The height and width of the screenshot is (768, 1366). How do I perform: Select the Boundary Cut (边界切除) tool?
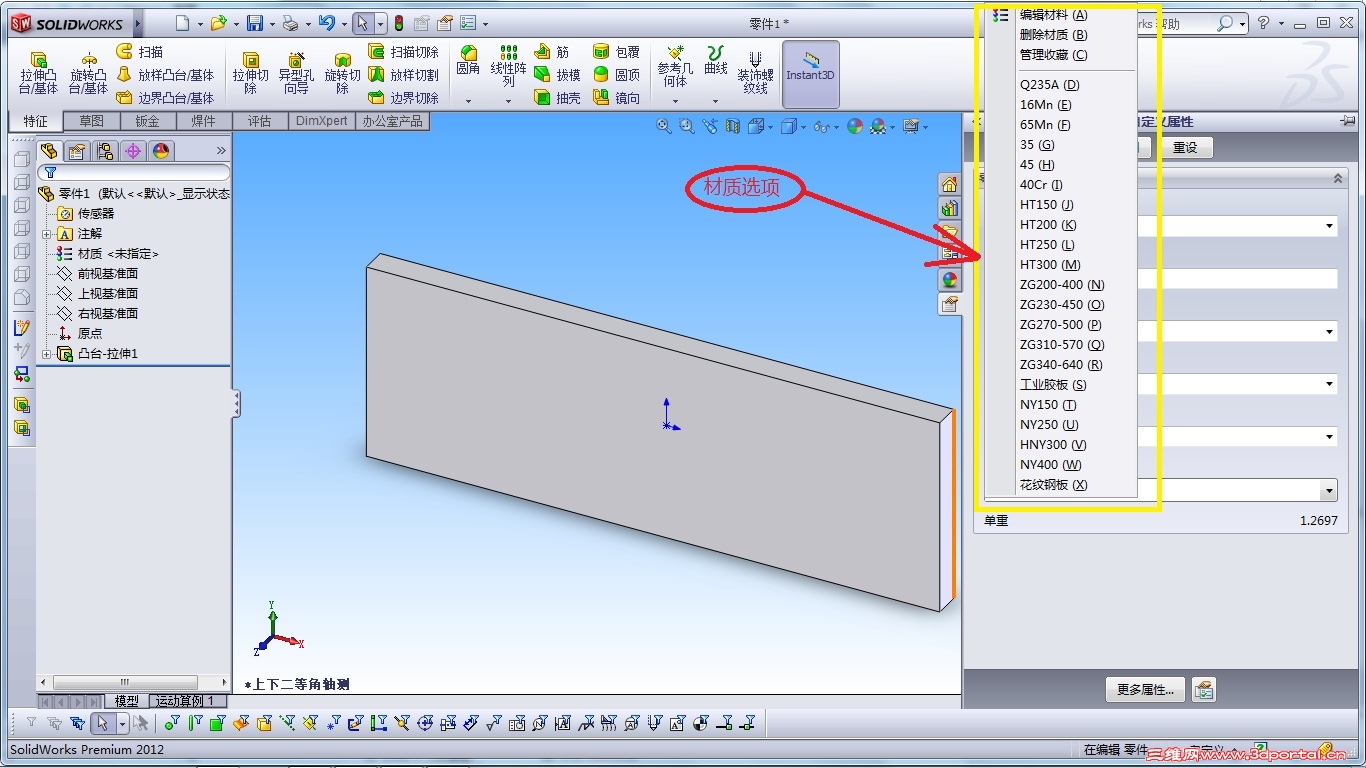tap(403, 98)
